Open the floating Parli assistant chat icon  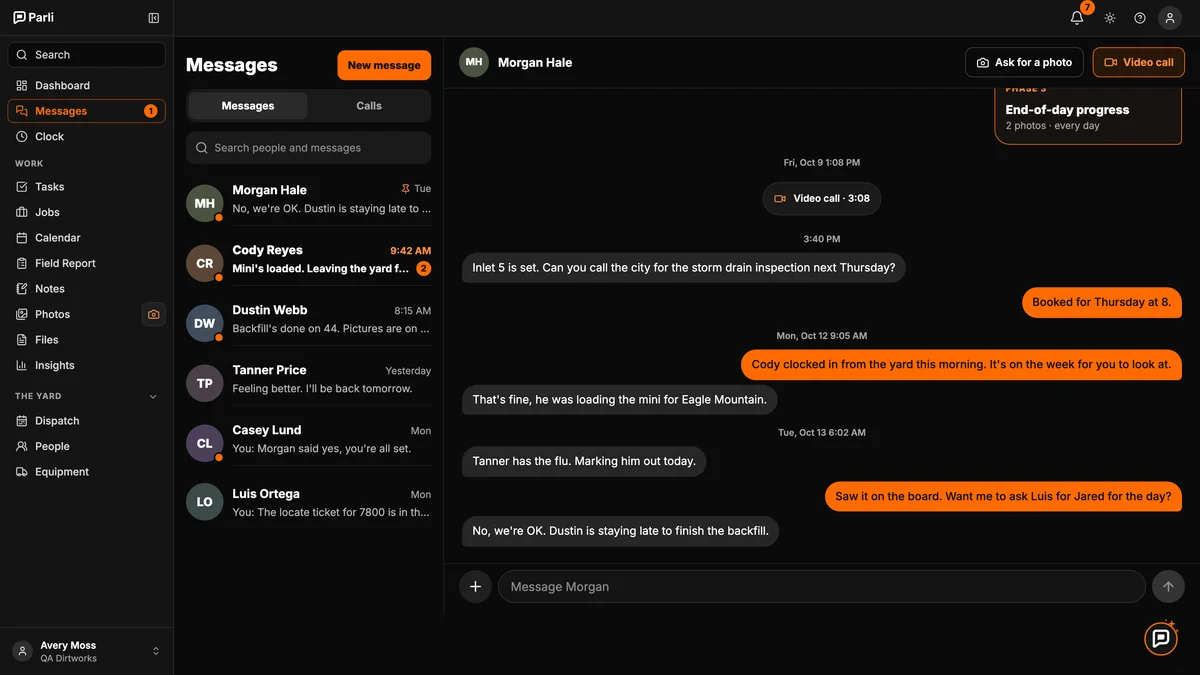pos(1161,638)
